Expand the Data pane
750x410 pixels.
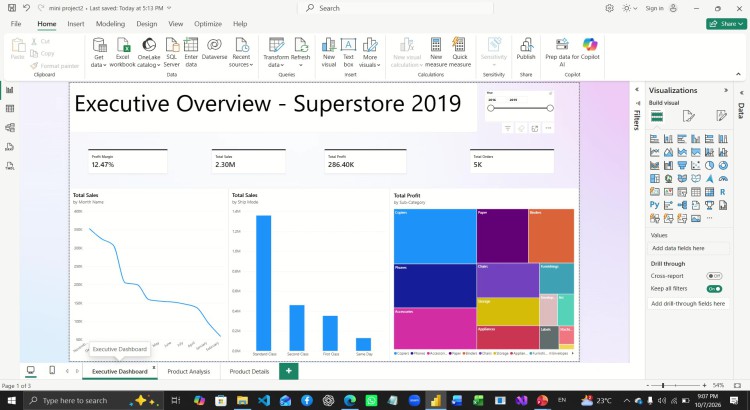click(741, 93)
